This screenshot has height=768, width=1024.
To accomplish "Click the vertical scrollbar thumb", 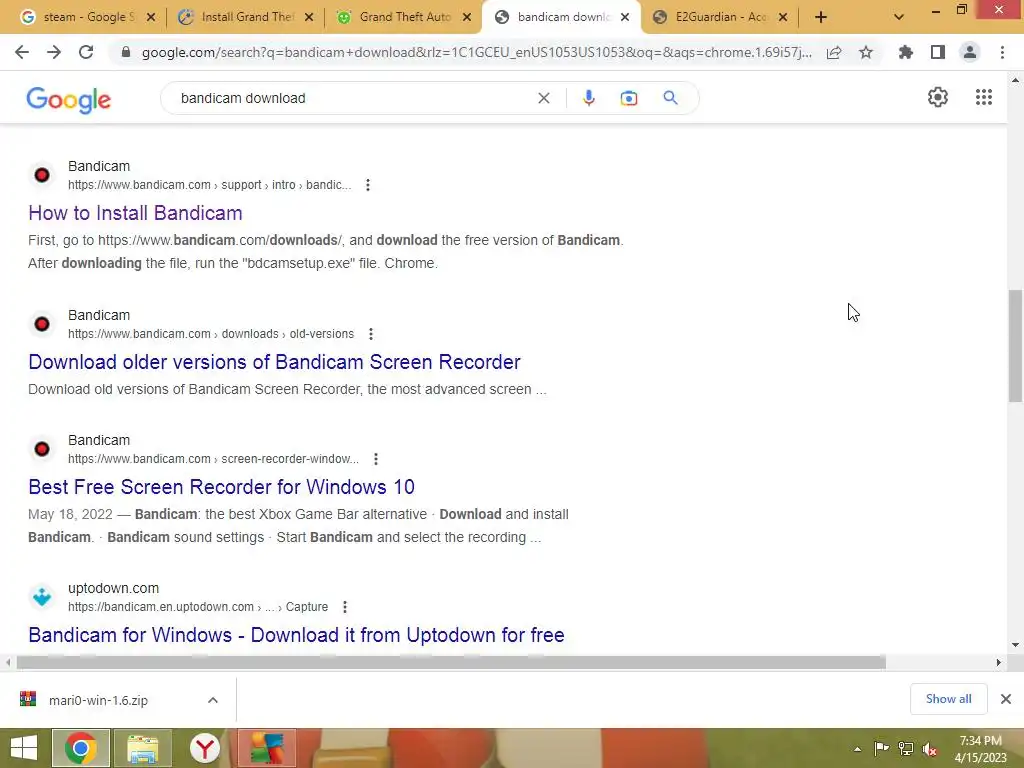I will point(1015,346).
